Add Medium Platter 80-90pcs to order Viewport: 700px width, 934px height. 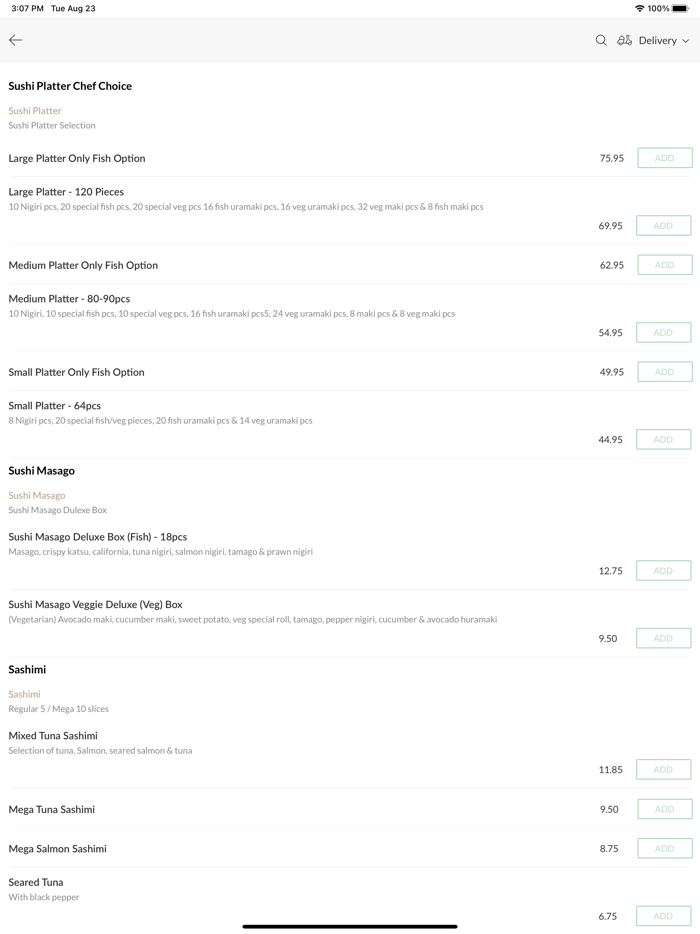tap(664, 333)
